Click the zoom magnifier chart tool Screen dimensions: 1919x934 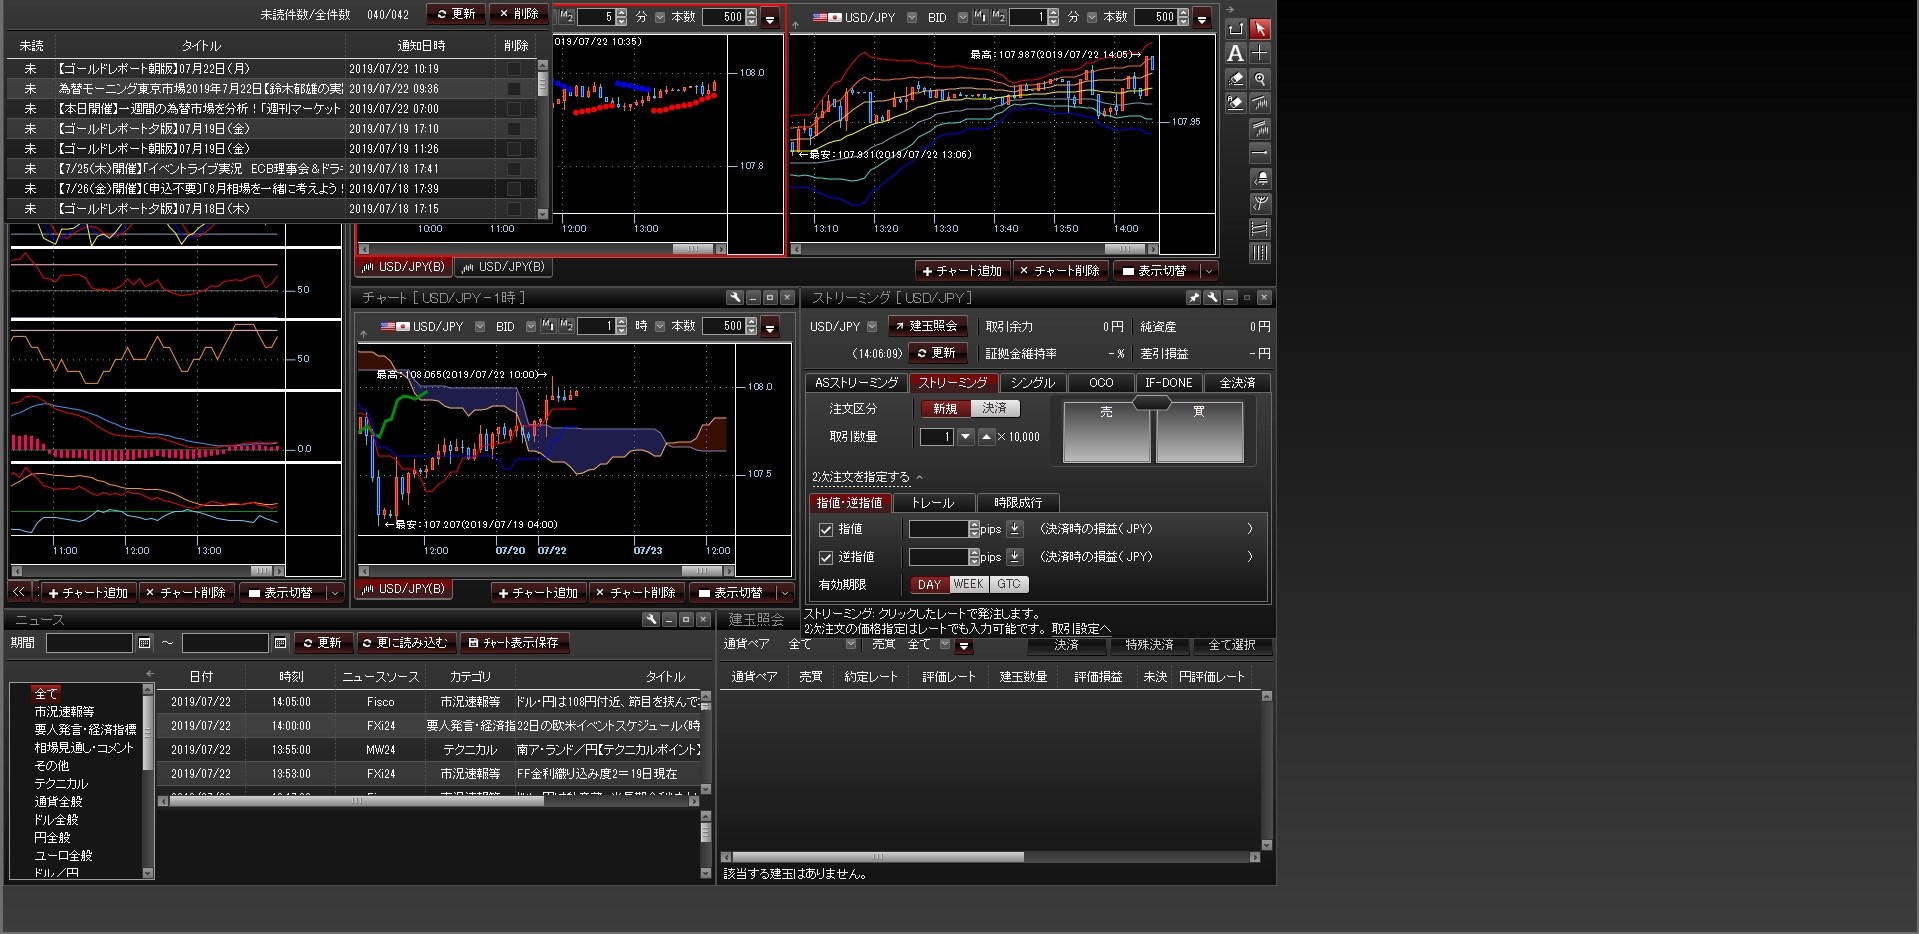(1260, 79)
